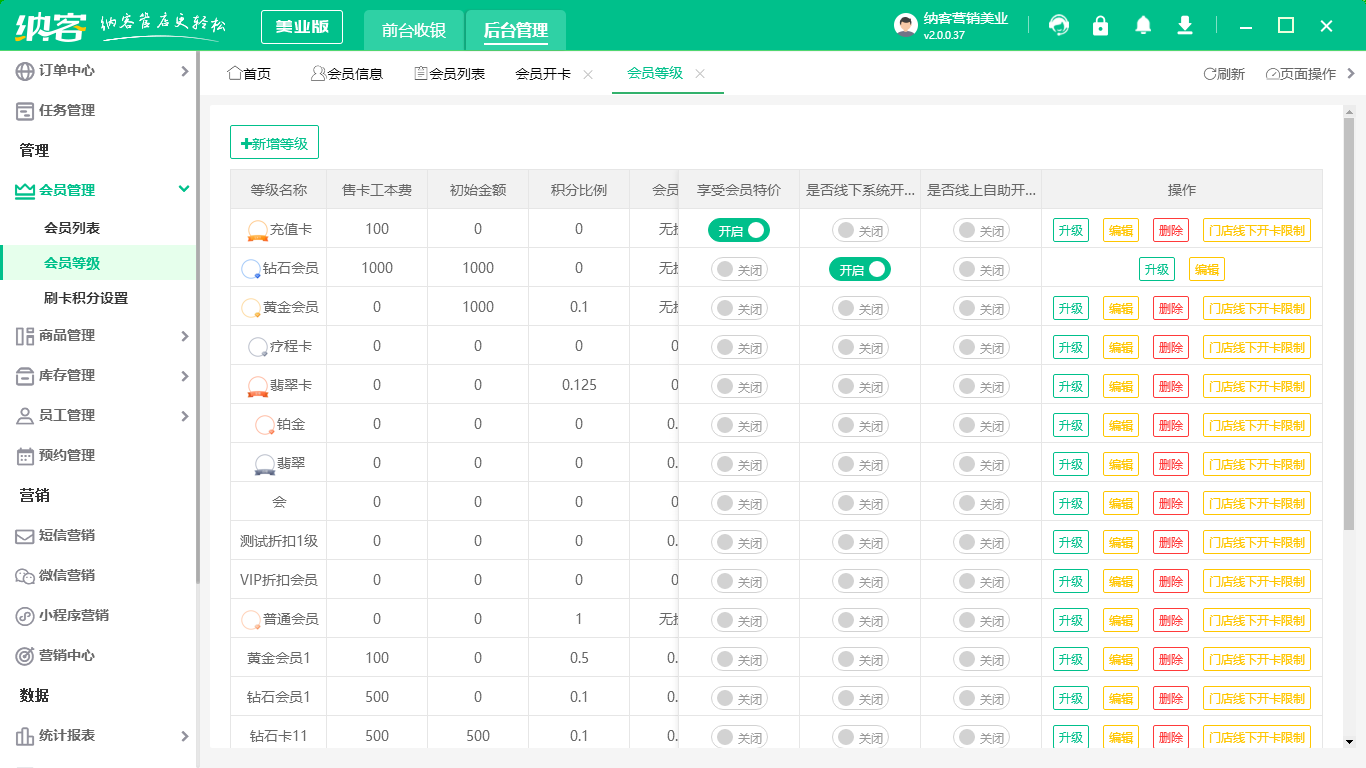Image resolution: width=1366 pixels, height=768 pixels.
Task: Click the user avatar icon
Action: click(905, 26)
